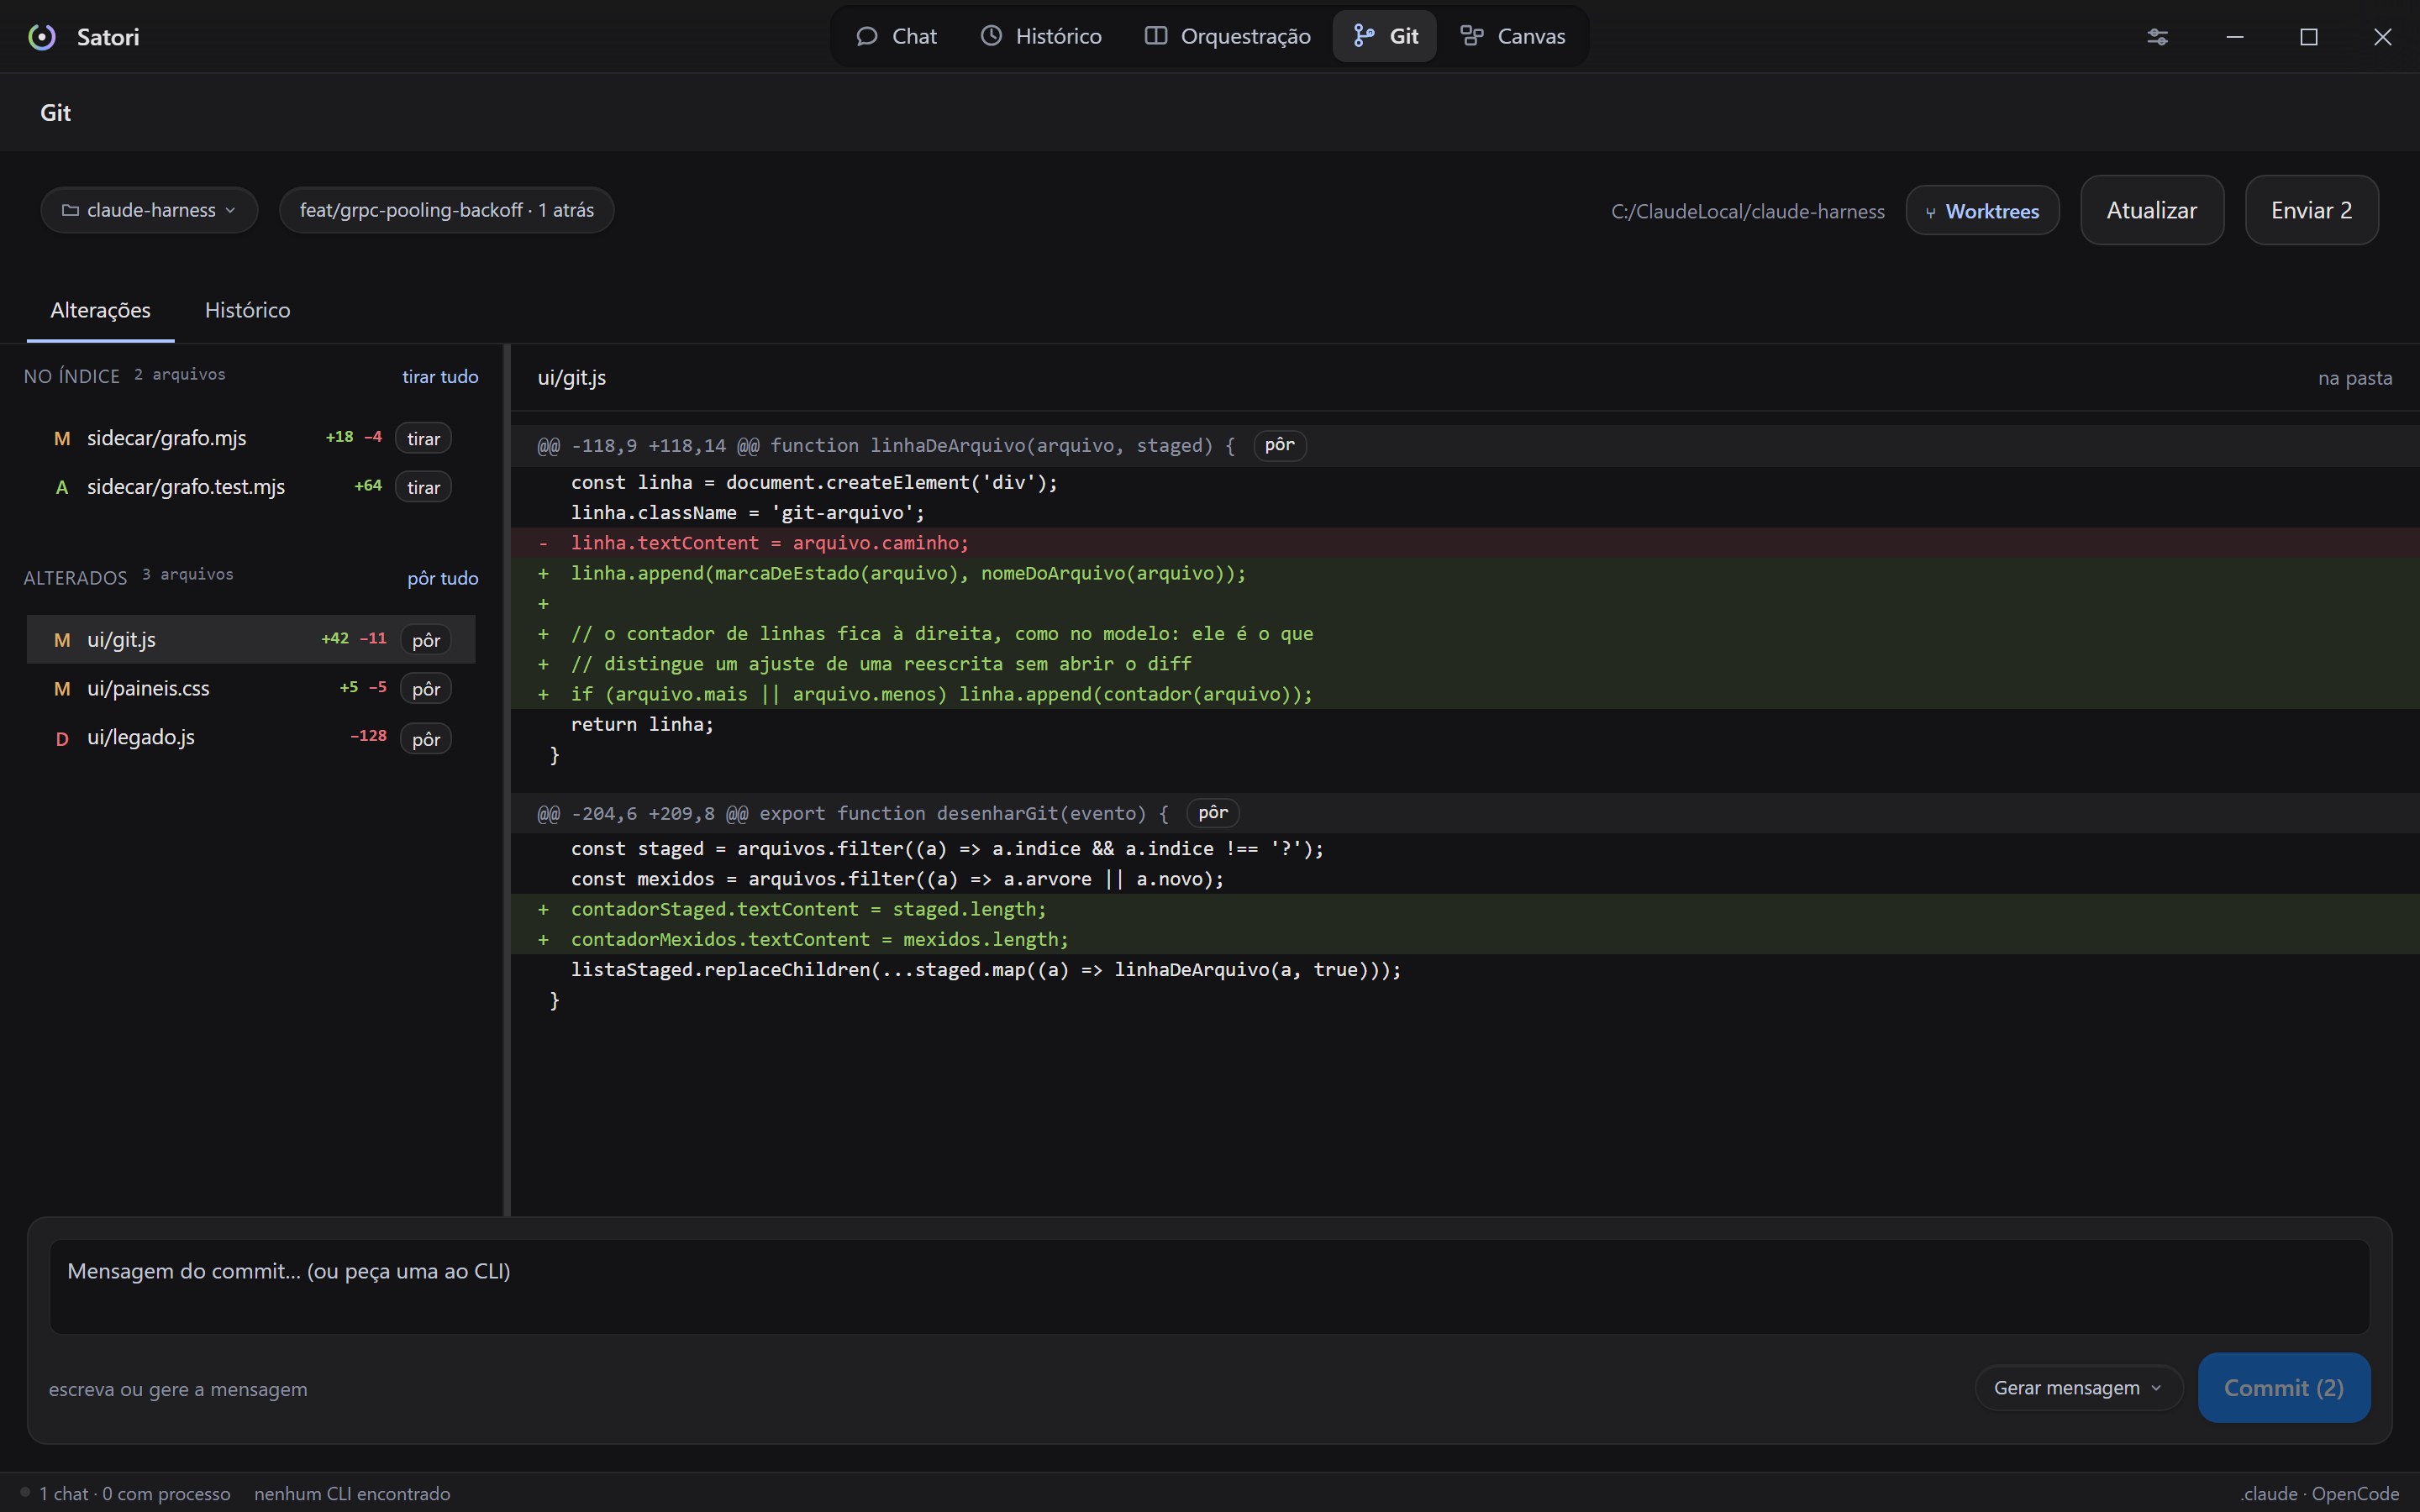Open the Worktrees button
Image resolution: width=2420 pixels, height=1512 pixels.
click(1982, 211)
